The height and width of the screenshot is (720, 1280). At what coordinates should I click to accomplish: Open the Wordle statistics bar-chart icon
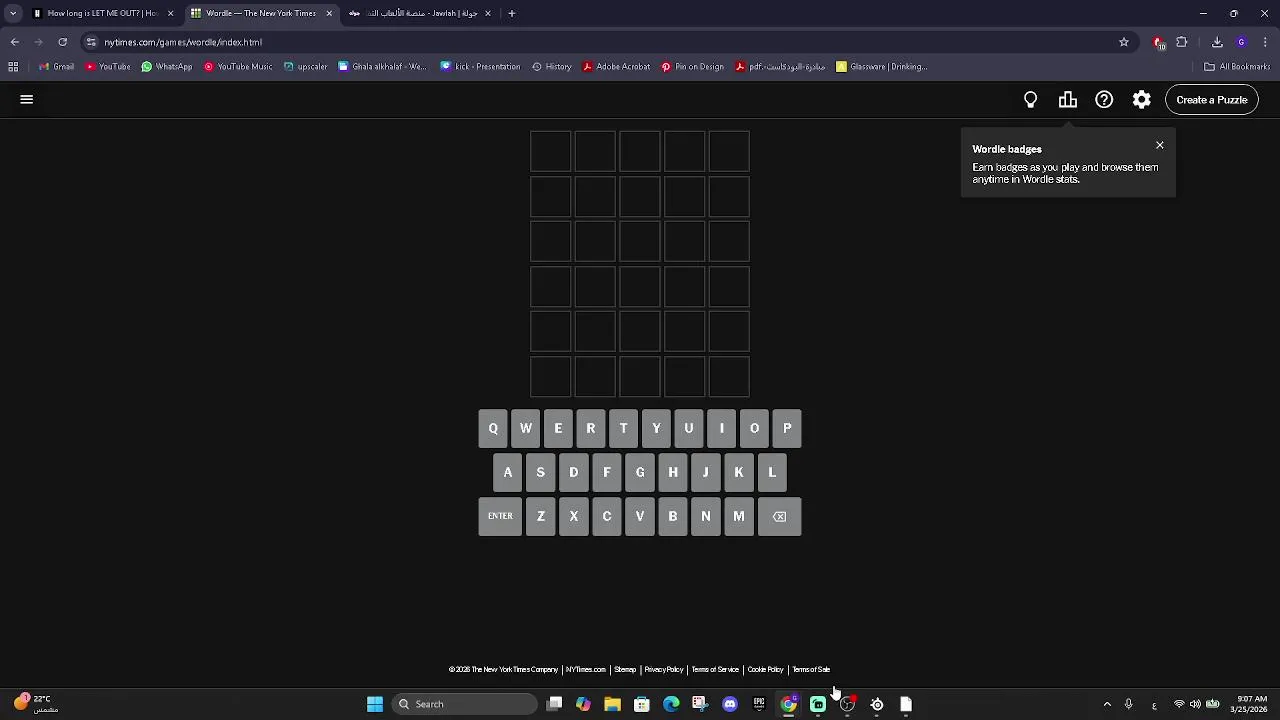[x=1068, y=100]
